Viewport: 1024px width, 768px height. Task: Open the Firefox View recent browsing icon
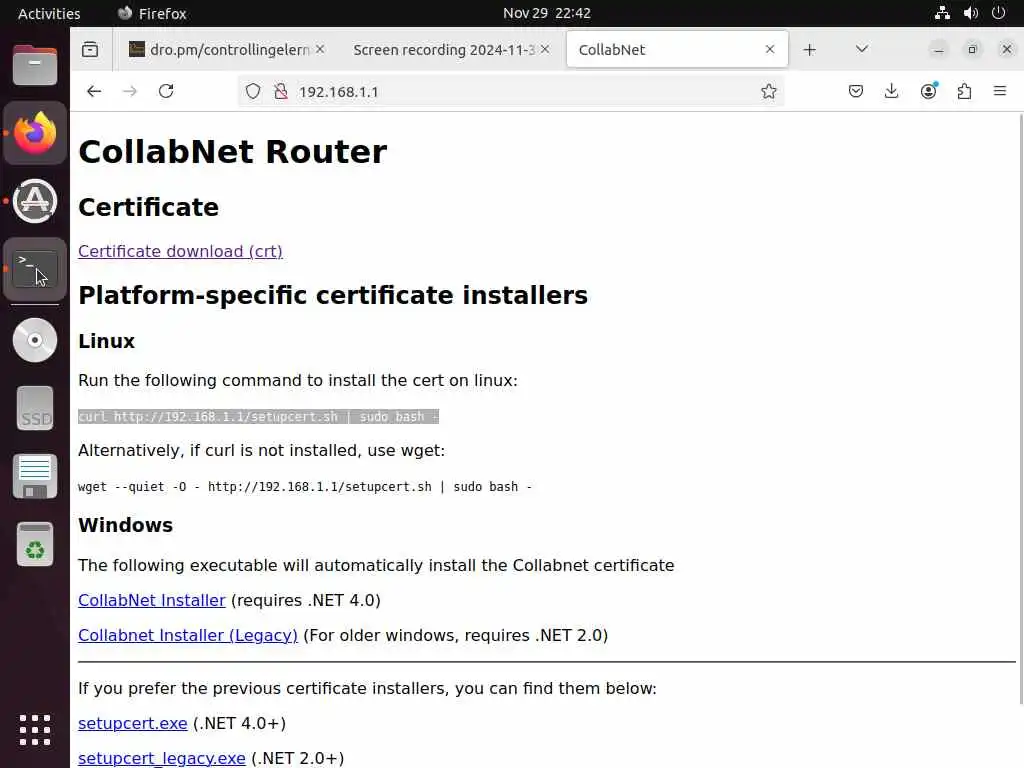[90, 50]
